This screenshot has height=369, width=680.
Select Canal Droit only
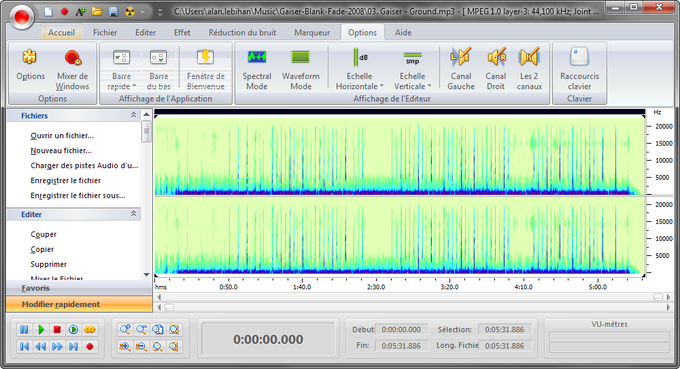point(496,69)
